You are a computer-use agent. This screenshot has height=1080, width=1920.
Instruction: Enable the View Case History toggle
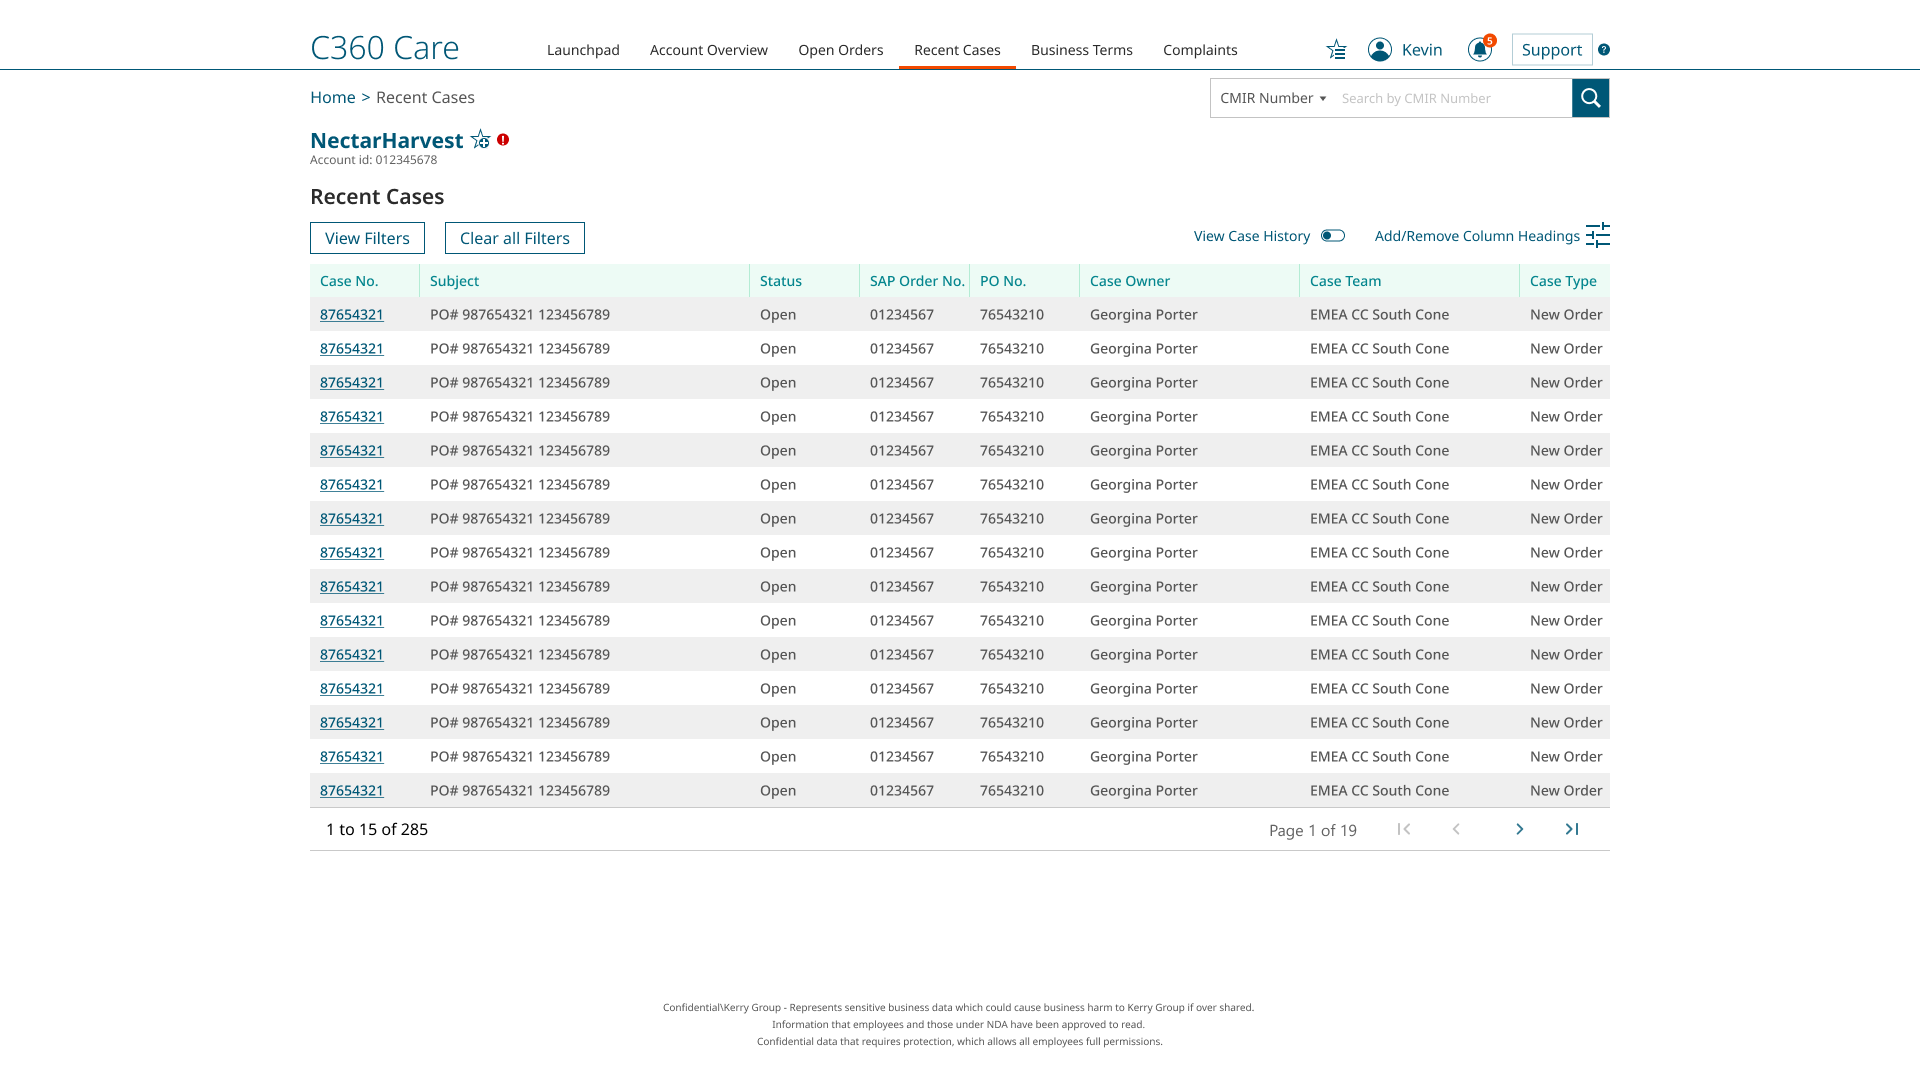1333,235
